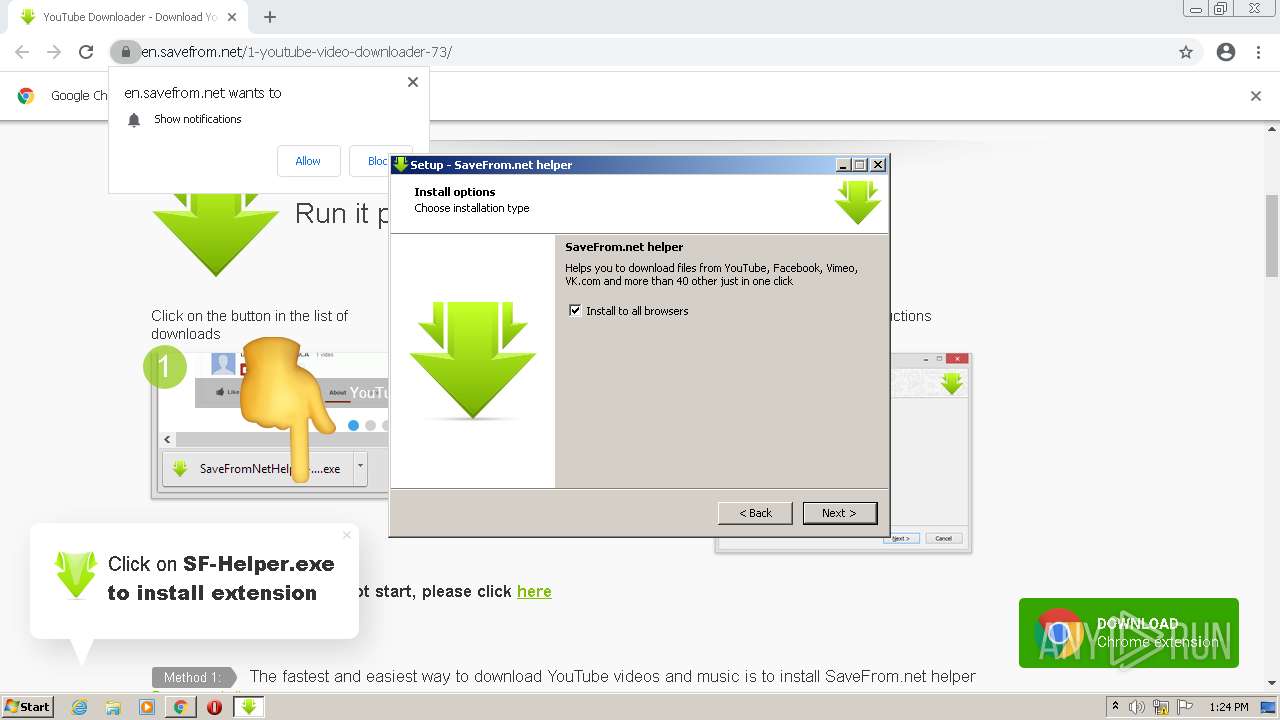Click the SaveFromNetHelper.exe download item
The width and height of the screenshot is (1280, 720).
click(x=258, y=468)
